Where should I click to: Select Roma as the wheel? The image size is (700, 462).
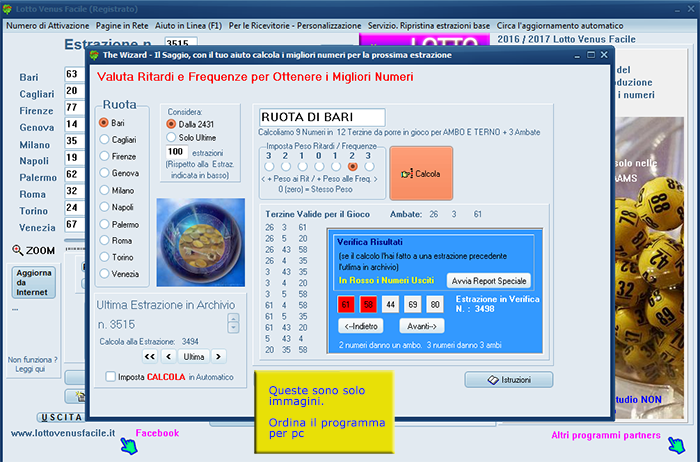click(104, 240)
